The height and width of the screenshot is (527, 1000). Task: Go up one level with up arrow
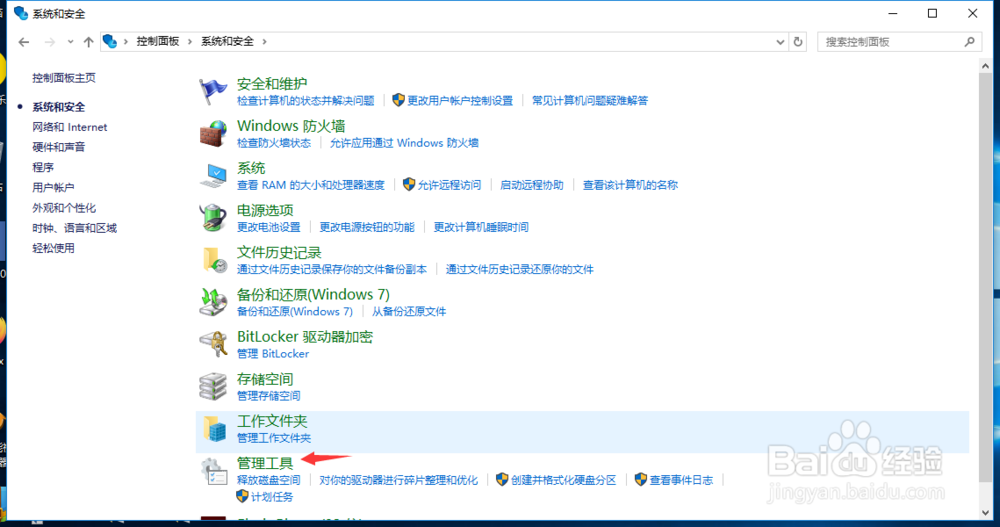[x=88, y=42]
